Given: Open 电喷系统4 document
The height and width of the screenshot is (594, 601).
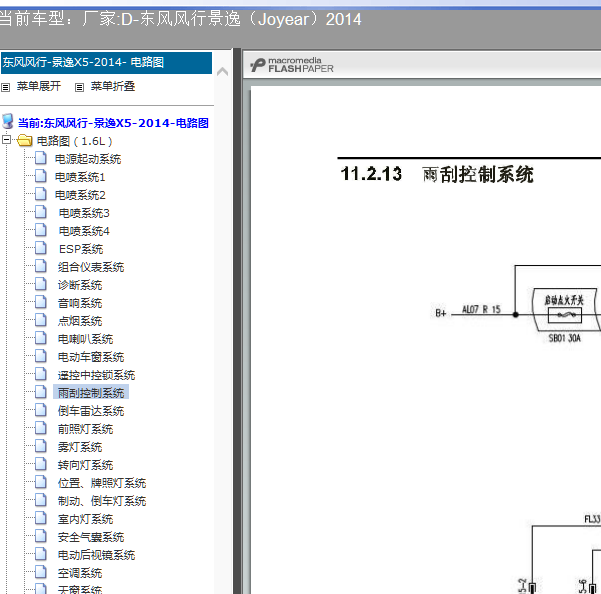Looking at the screenshot, I should click(84, 231).
